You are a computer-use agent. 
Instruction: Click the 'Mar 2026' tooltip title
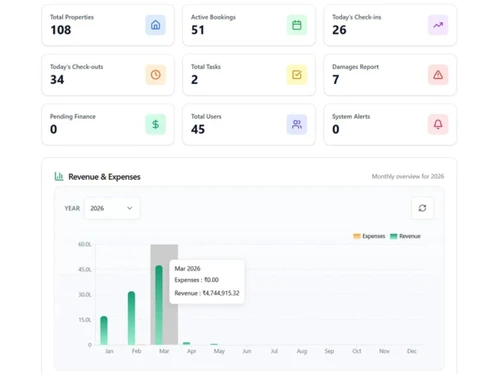pyautogui.click(x=187, y=269)
